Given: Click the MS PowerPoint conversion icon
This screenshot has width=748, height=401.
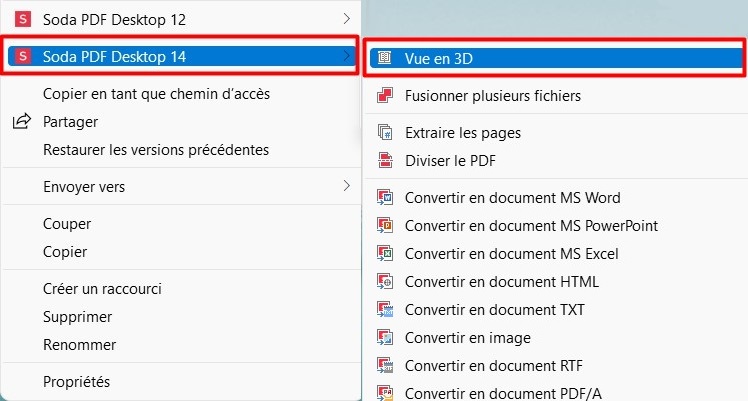Looking at the screenshot, I should (384, 225).
